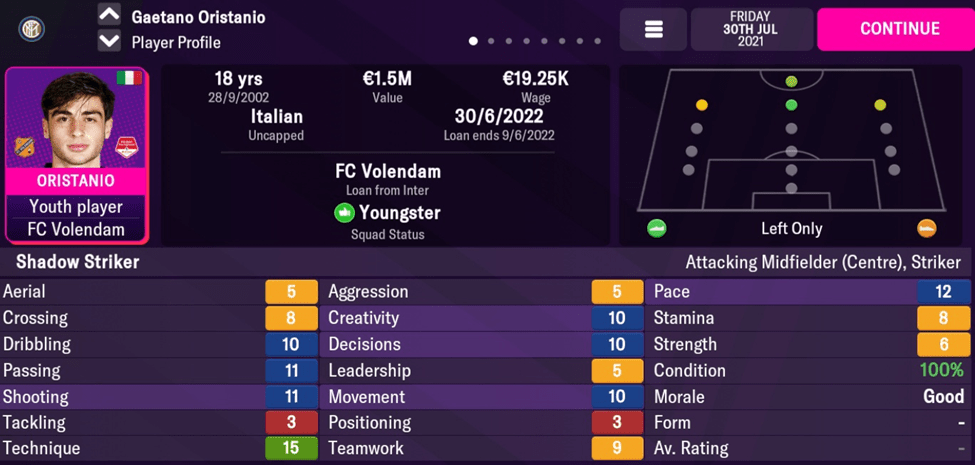Open the calendar date panel
Screen dimensions: 975x465
[750, 29]
